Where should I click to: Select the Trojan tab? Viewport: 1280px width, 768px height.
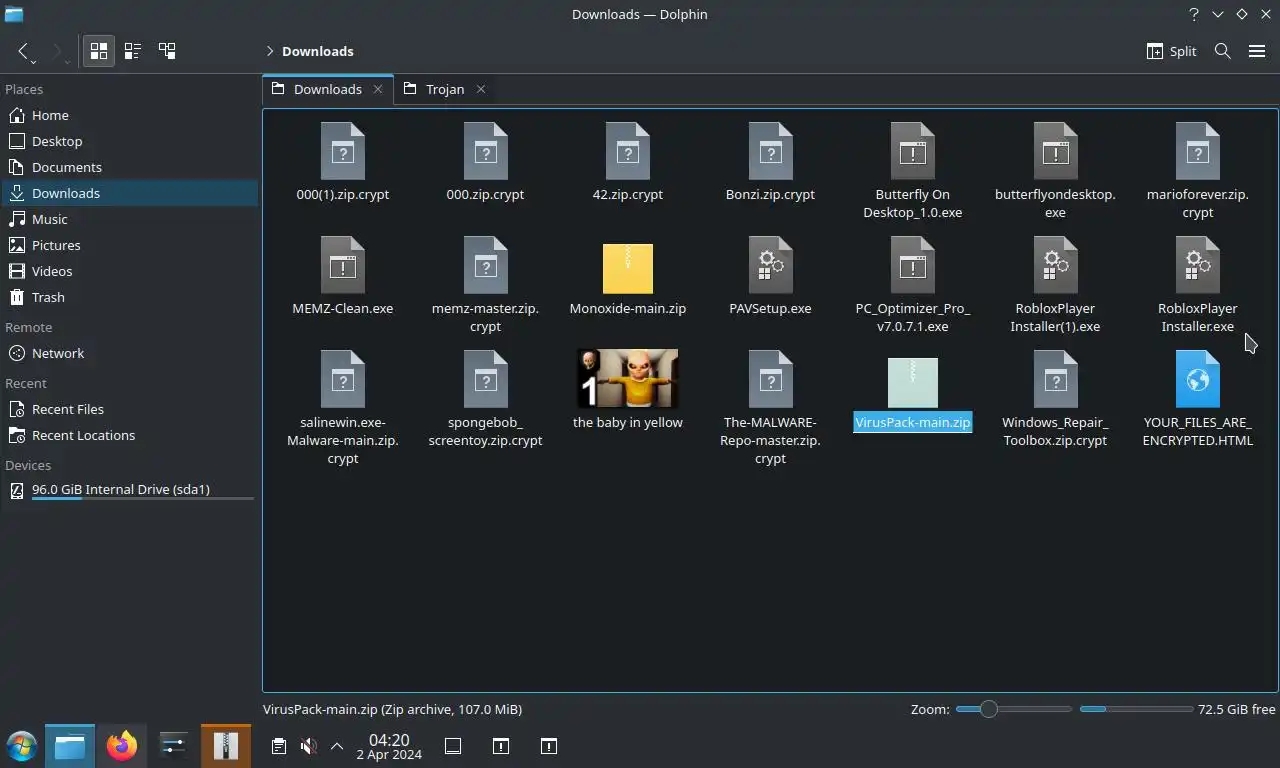coord(445,89)
